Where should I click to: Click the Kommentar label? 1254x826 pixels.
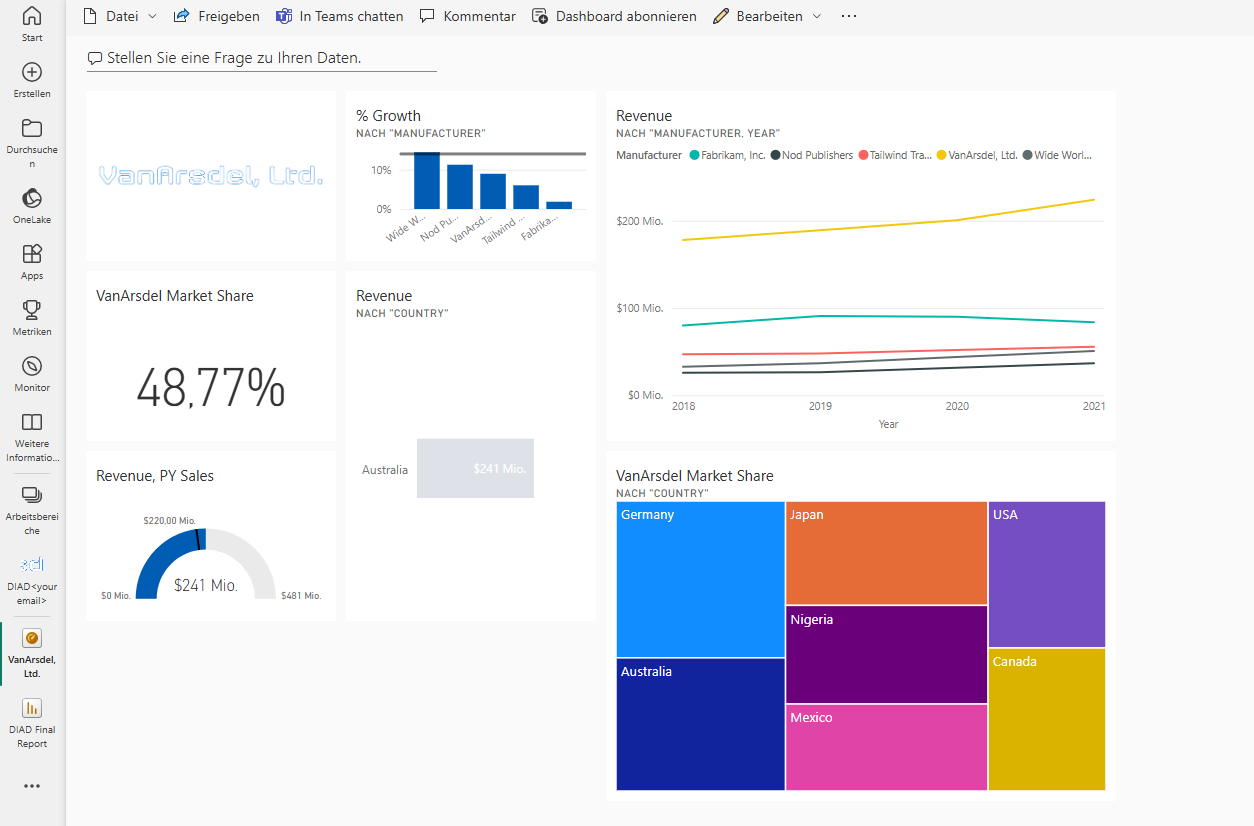click(480, 16)
